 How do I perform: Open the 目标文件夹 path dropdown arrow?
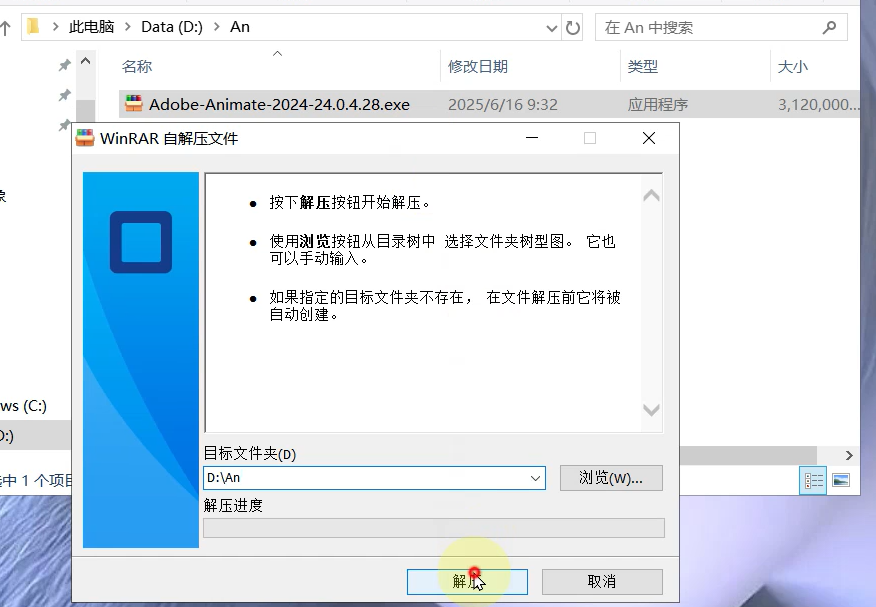pyautogui.click(x=535, y=478)
